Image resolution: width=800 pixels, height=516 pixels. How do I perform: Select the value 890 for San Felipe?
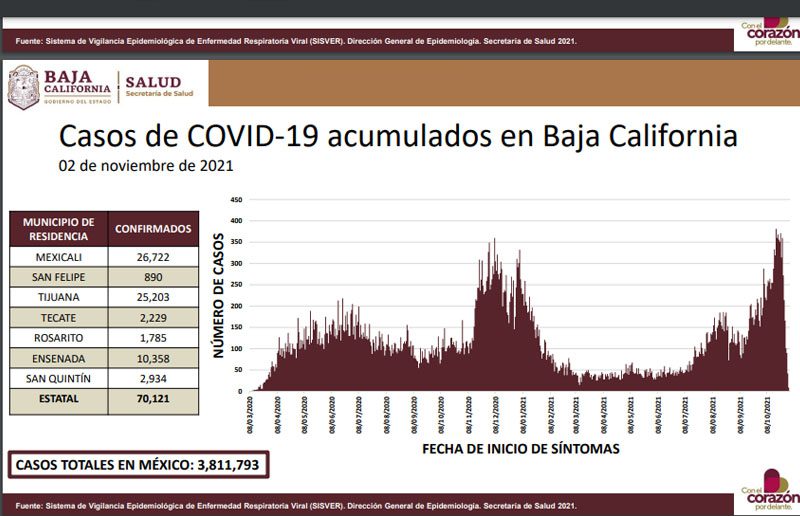coord(153,277)
